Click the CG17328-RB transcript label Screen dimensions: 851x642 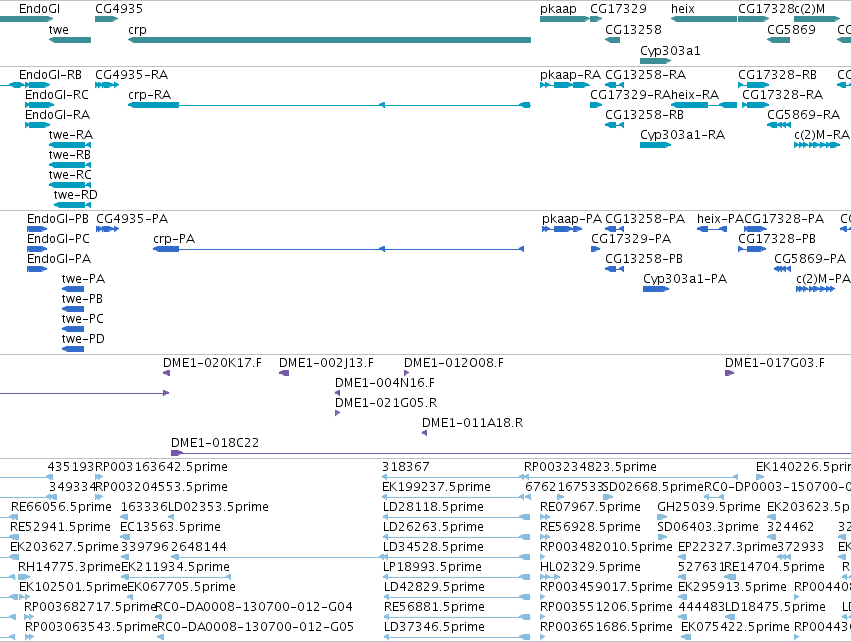coord(777,75)
